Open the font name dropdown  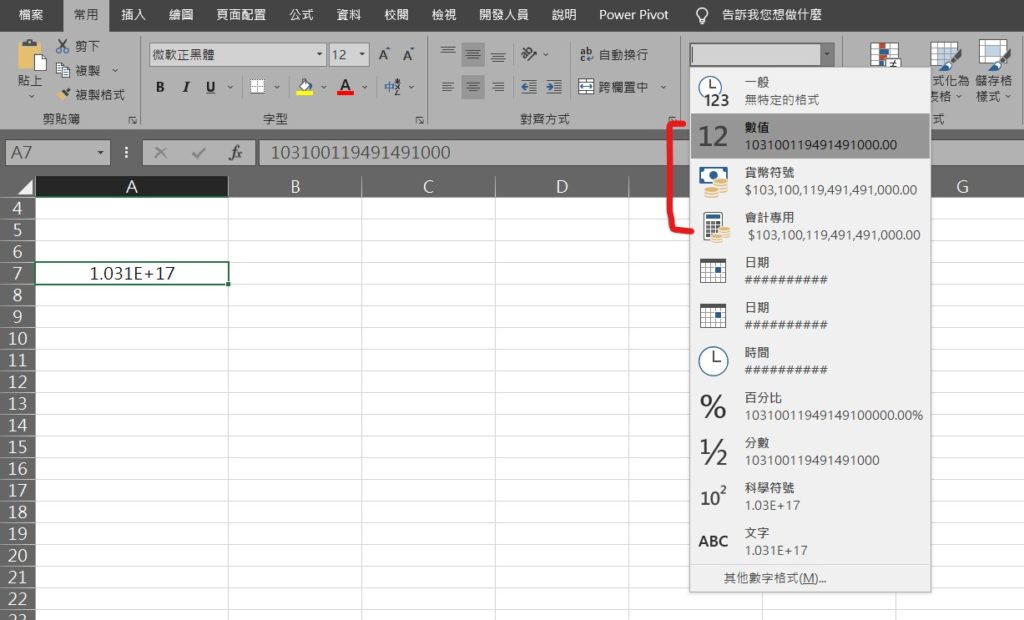coord(318,54)
